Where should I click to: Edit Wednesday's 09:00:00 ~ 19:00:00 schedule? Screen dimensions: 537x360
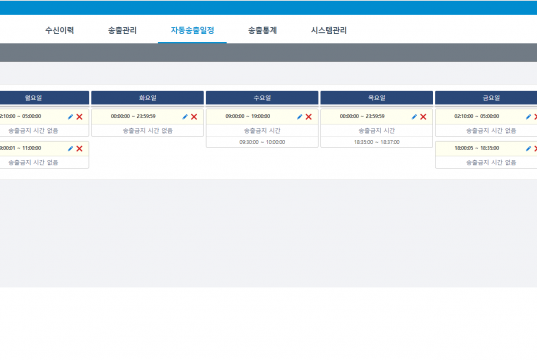pos(300,117)
